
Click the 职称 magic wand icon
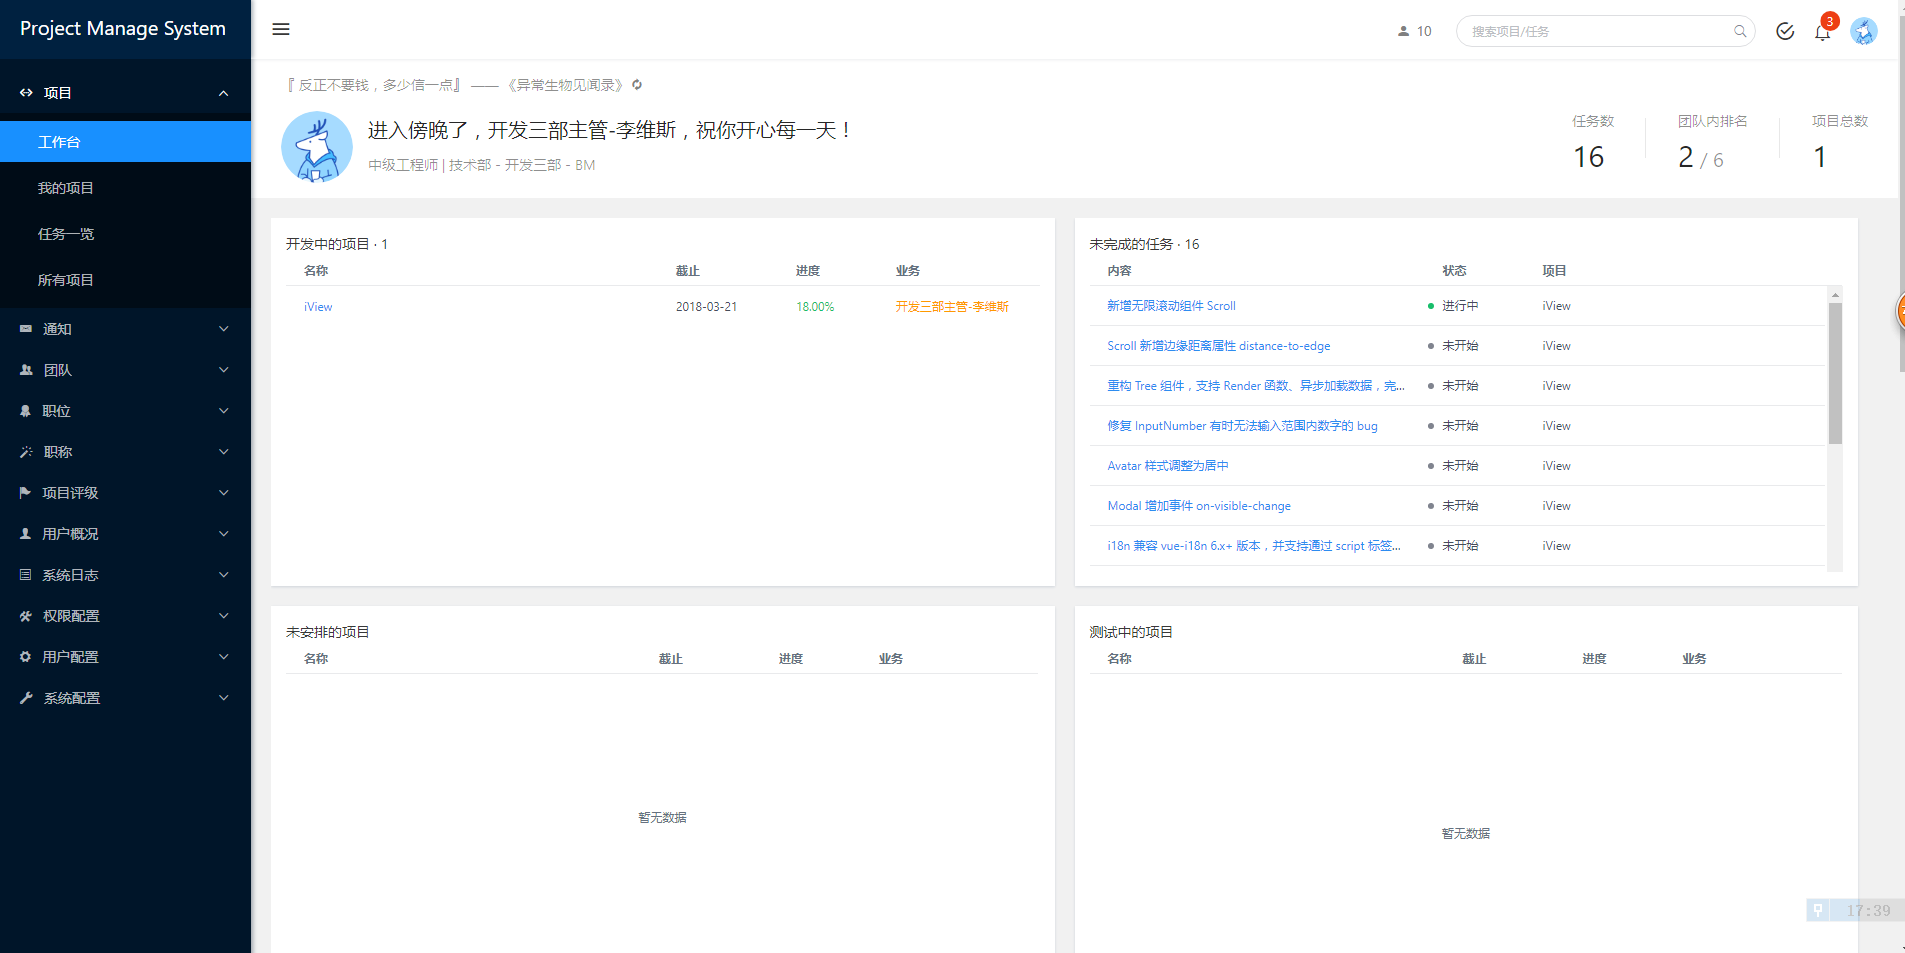point(26,452)
